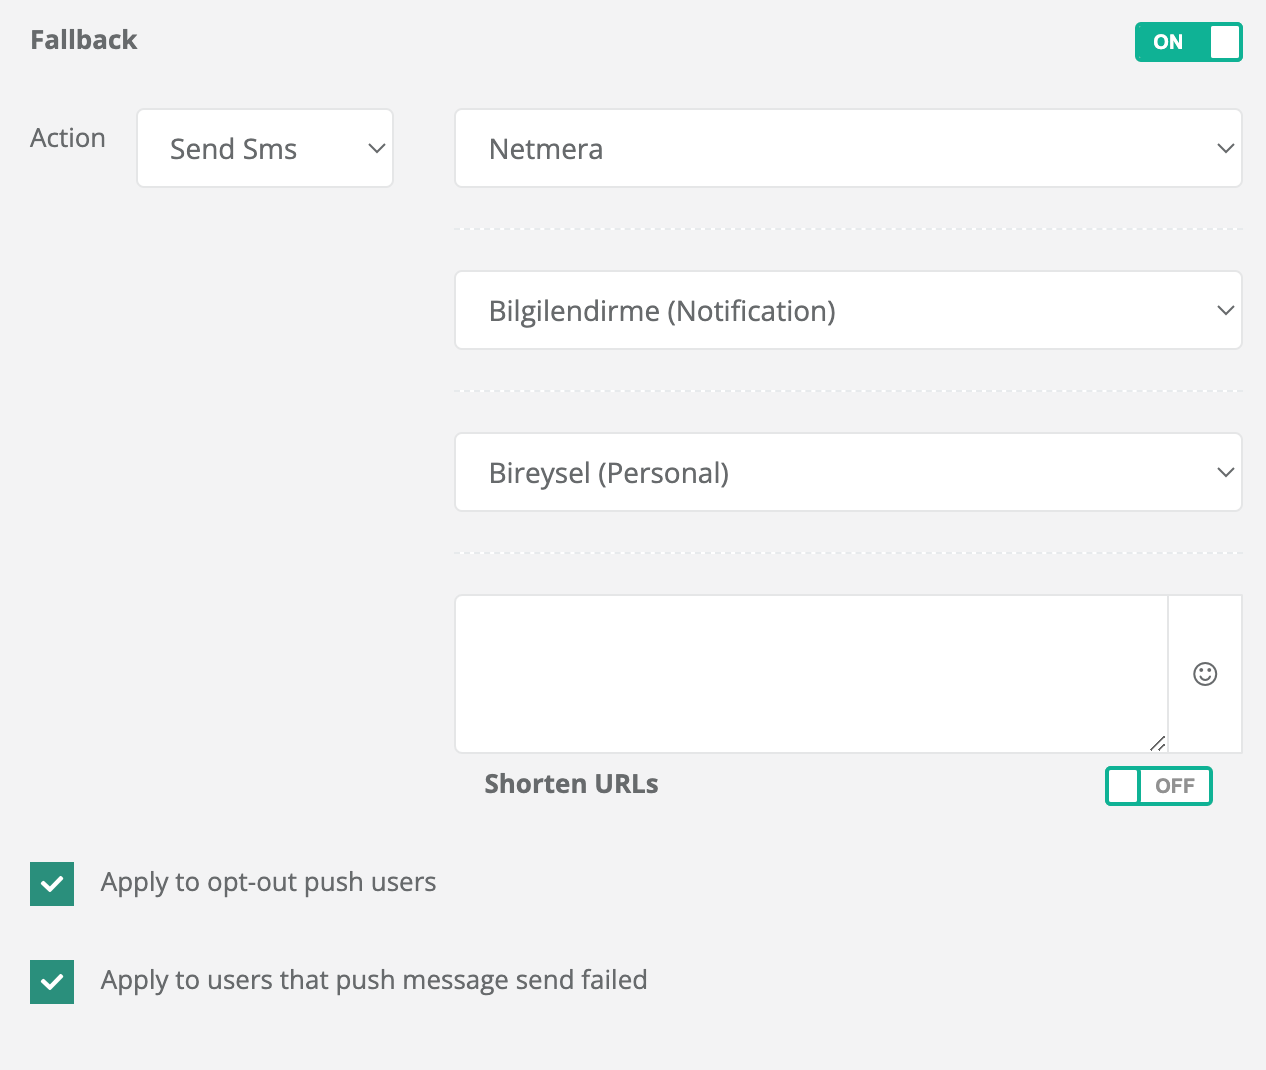Click the chevron on Bireysel (Personal) field
The image size is (1266, 1070).
click(x=1225, y=473)
